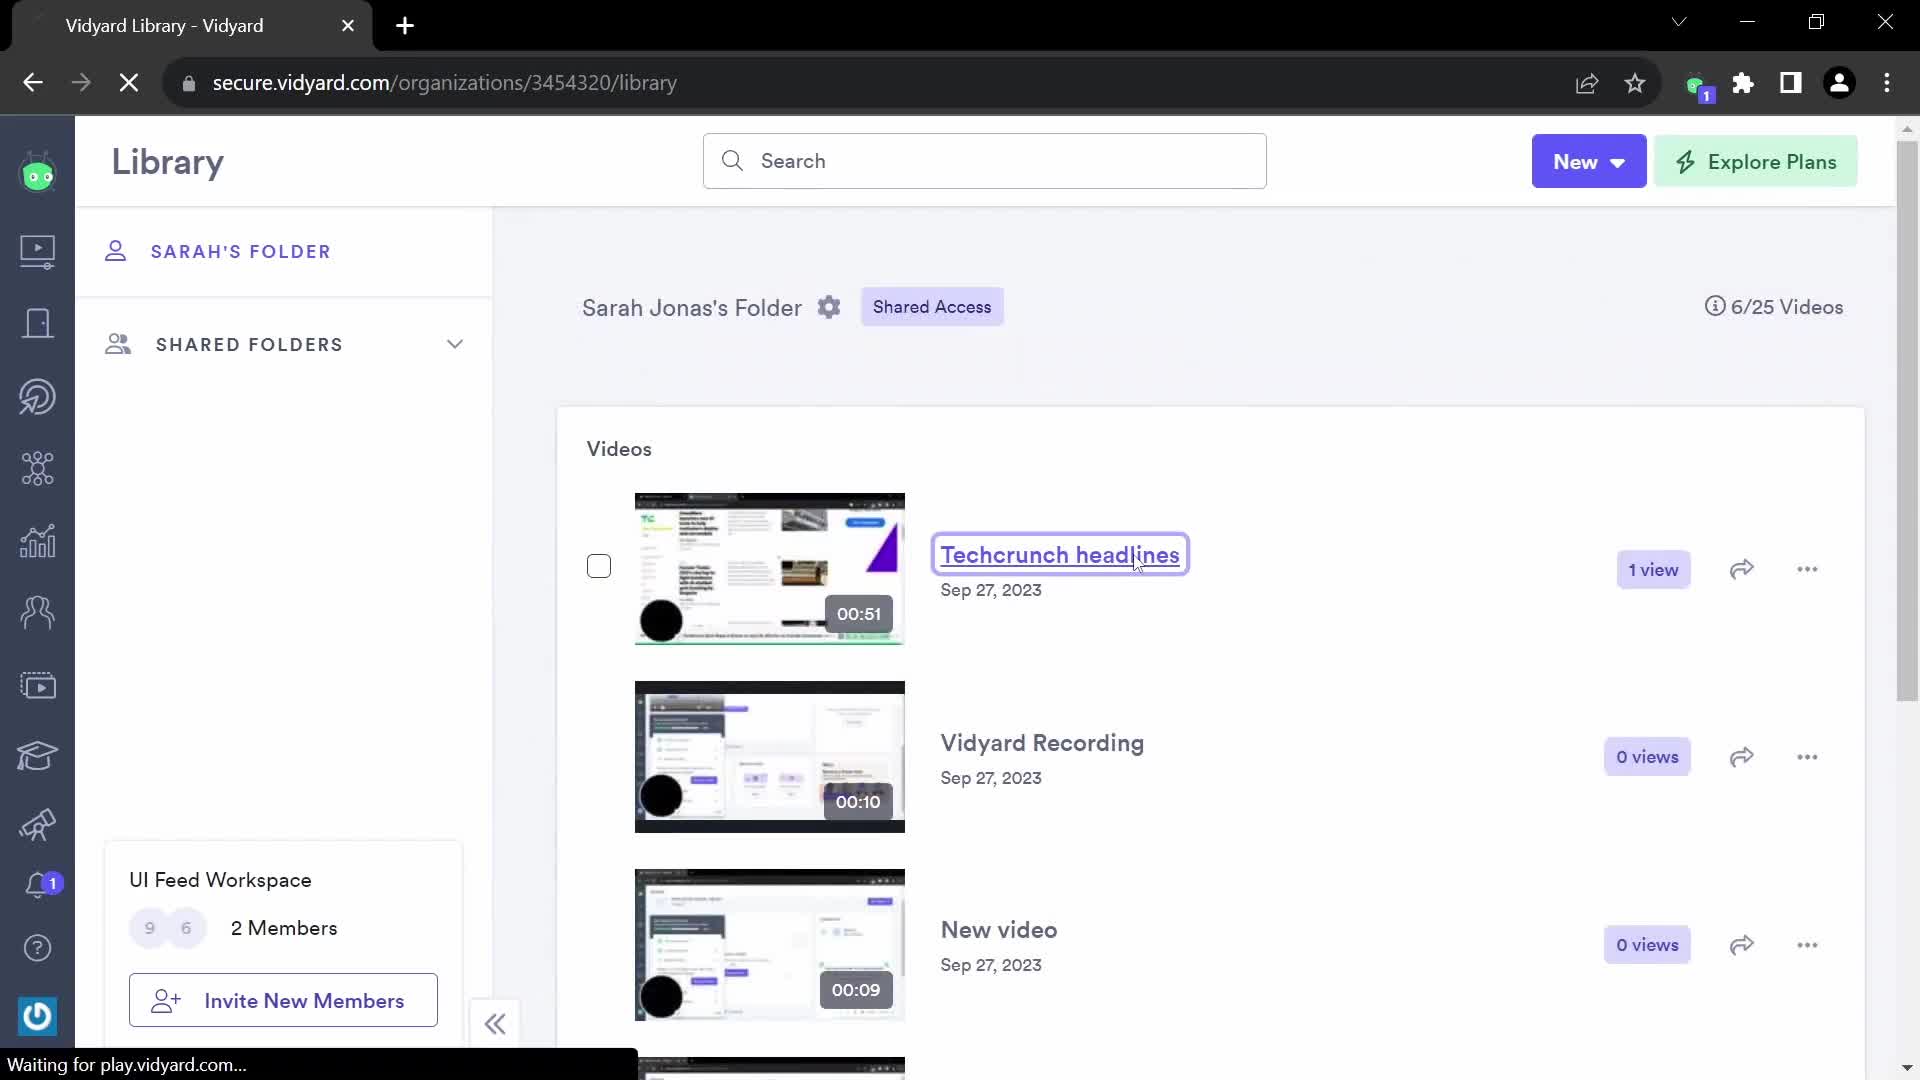Open a new browser tab
This screenshot has width=1920, height=1080.
[405, 26]
